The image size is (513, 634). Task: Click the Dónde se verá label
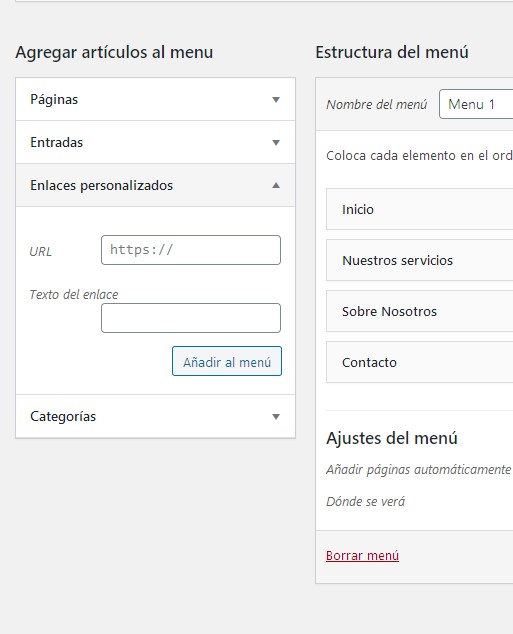[365, 502]
